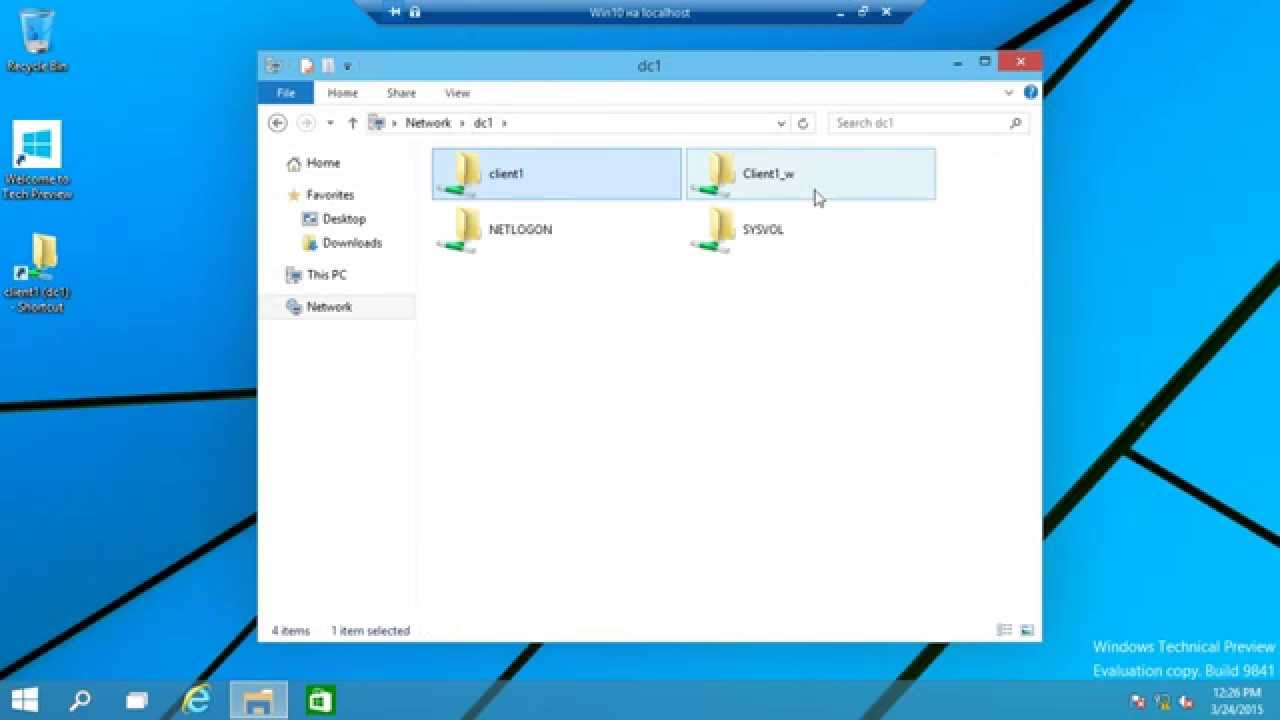Open the client1 shared folder
Image resolution: width=1280 pixels, height=720 pixels.
[x=557, y=174]
